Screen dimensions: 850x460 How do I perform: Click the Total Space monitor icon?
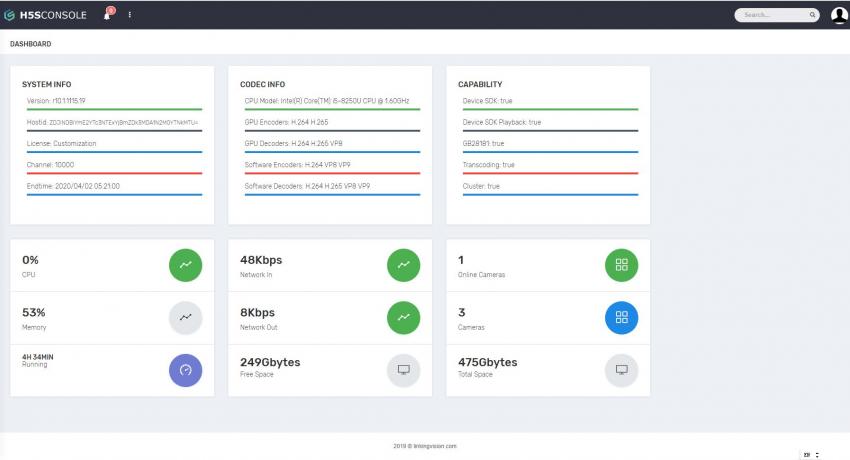[621, 369]
